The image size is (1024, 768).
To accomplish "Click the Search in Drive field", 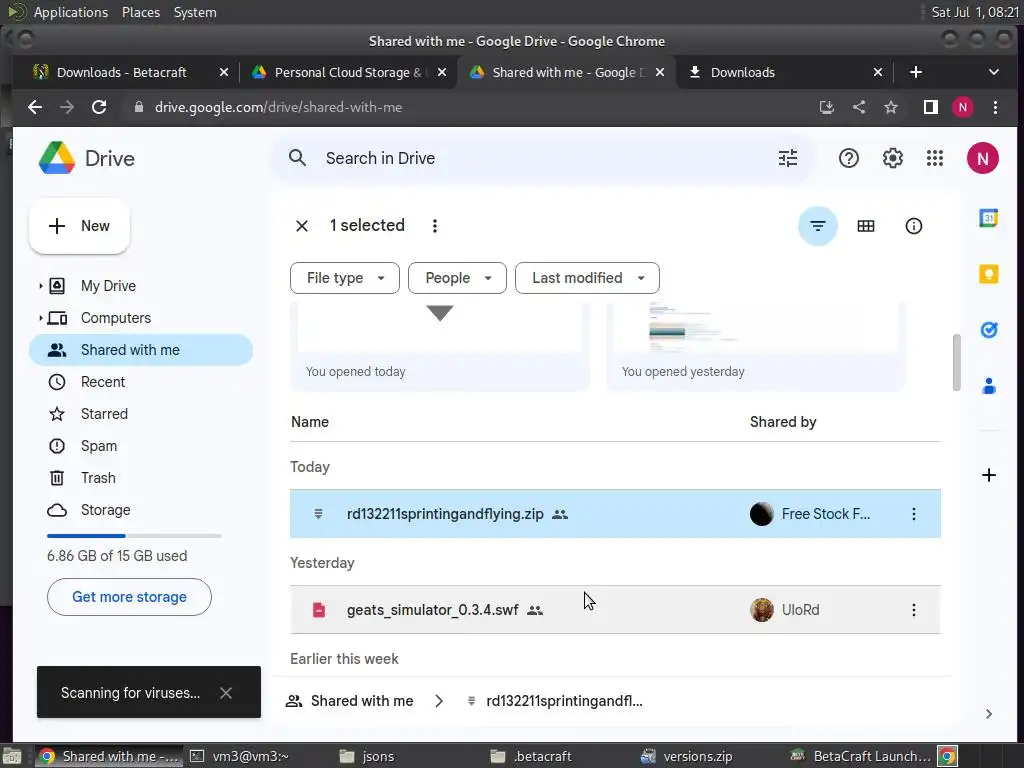I will pos(542,158).
